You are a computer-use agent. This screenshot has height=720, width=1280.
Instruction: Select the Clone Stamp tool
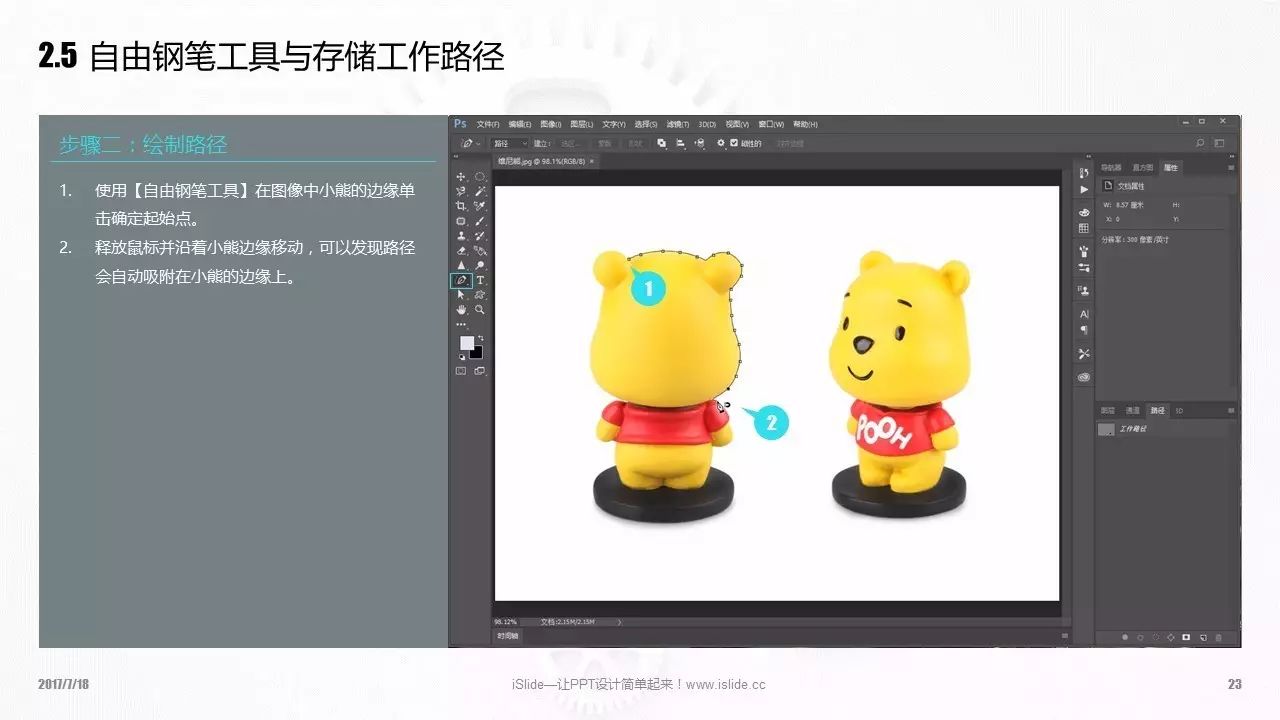coord(461,235)
